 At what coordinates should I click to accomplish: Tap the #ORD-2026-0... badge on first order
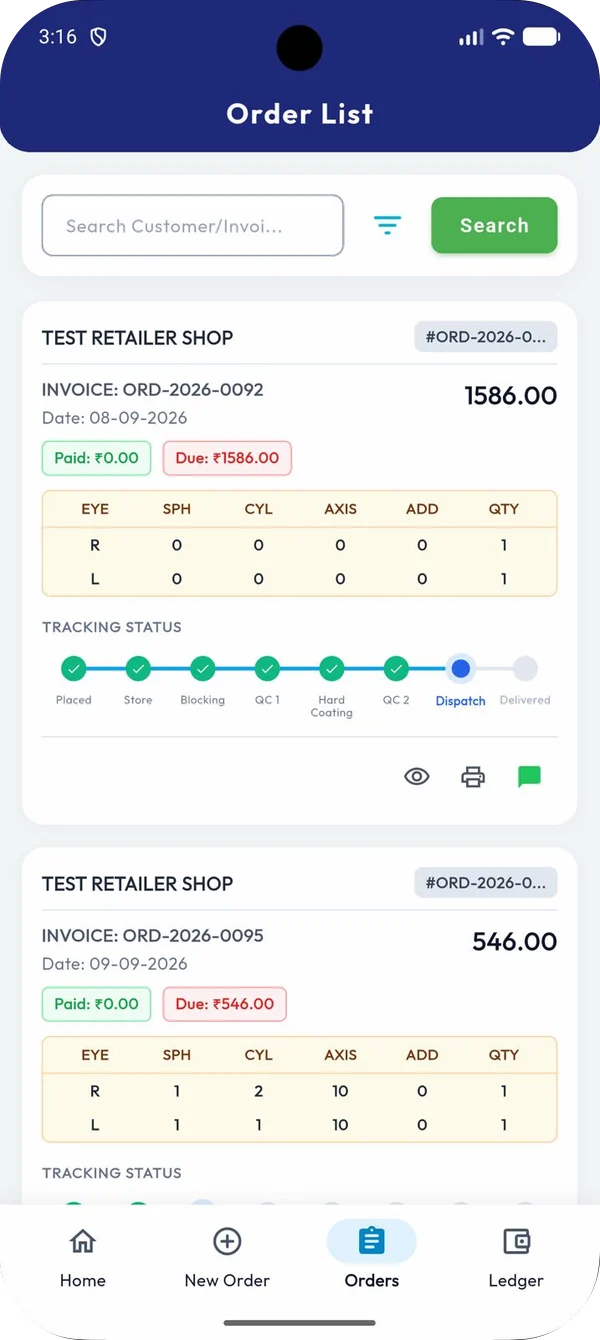tap(486, 337)
